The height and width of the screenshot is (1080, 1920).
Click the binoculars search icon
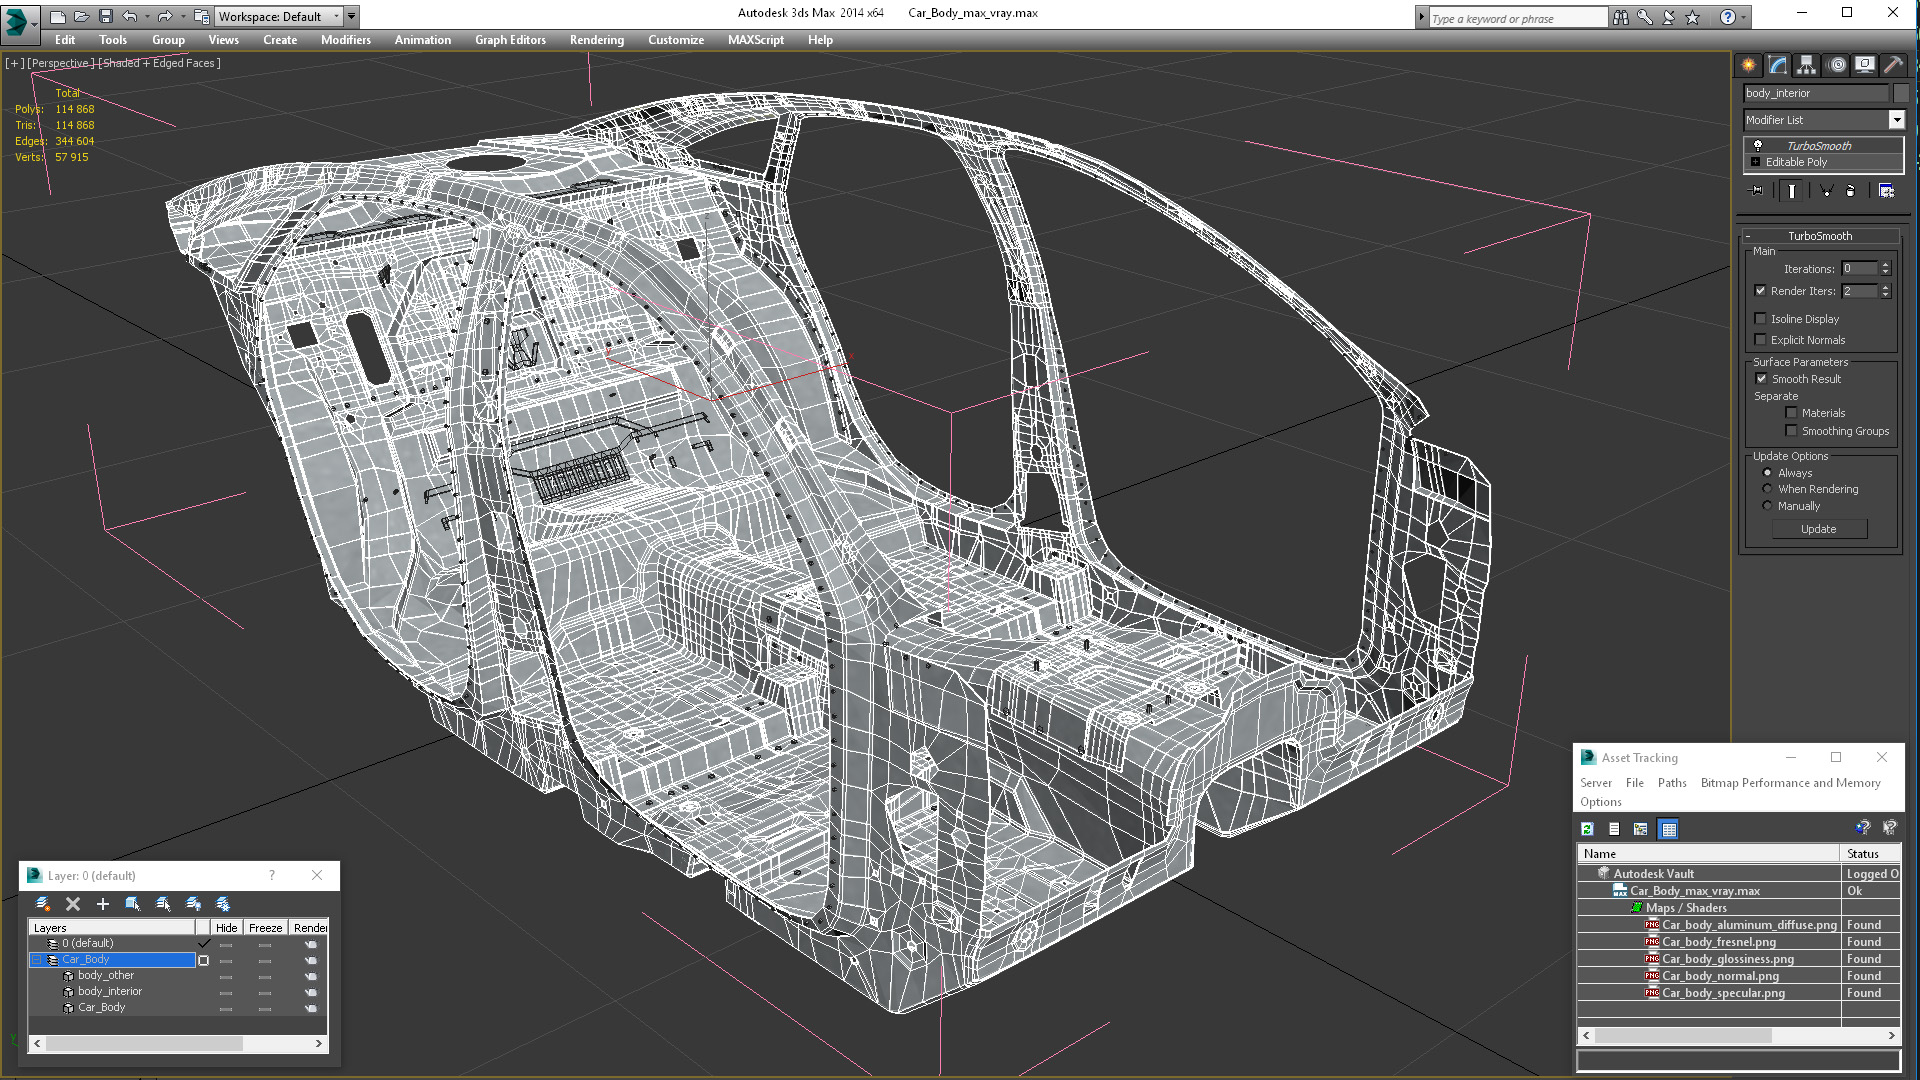(1621, 17)
